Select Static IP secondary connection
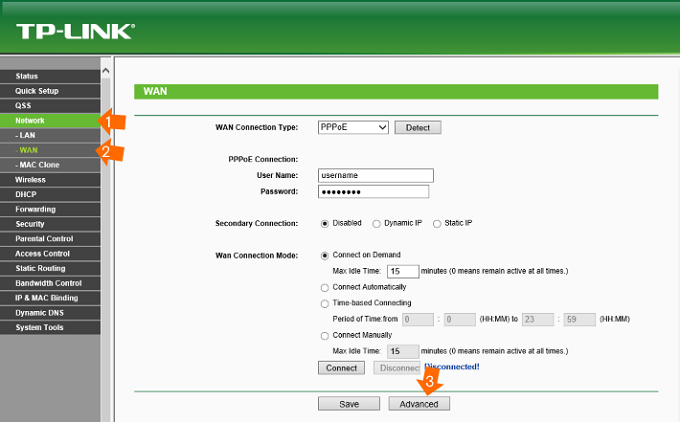Screen dimensions: 680x422 (437, 223)
